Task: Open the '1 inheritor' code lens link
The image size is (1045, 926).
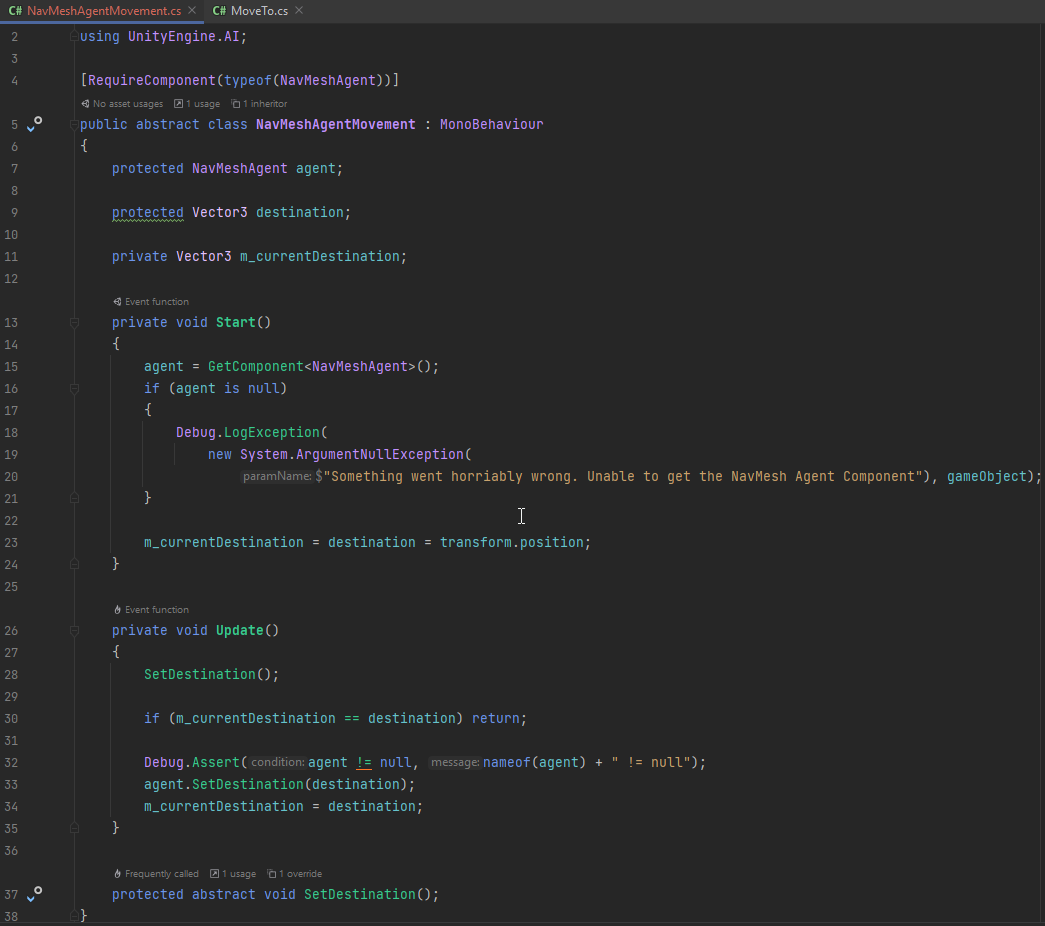Action: [x=259, y=103]
